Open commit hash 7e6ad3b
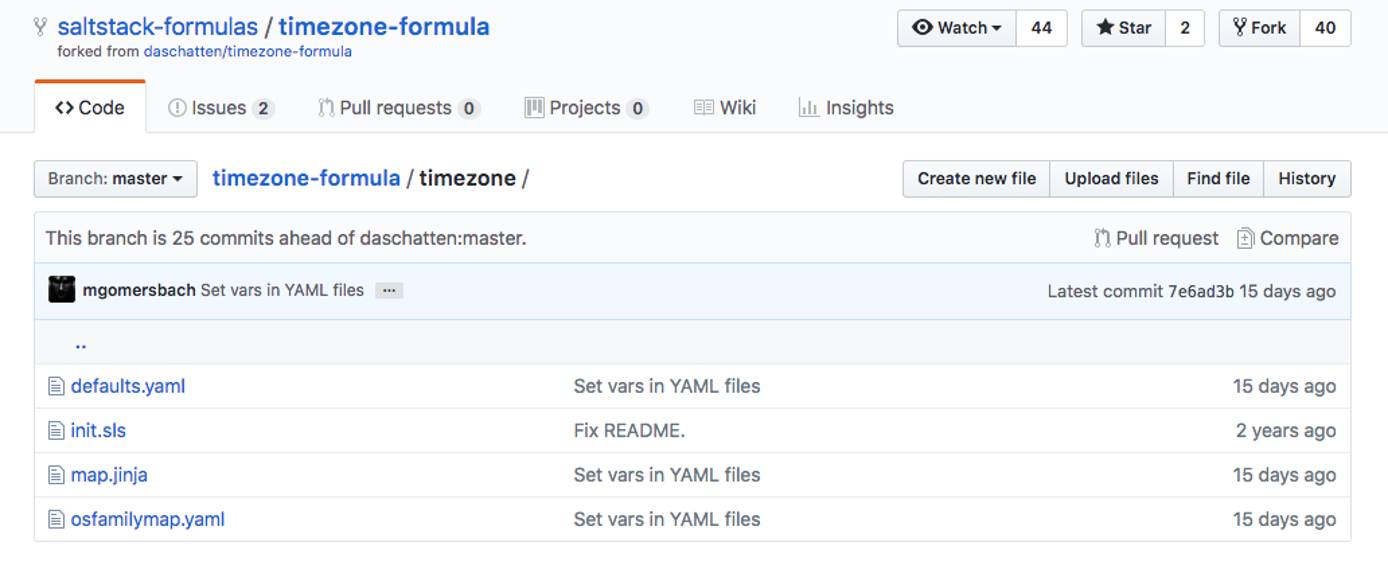Screen dimensions: 1388x573 (1200, 291)
